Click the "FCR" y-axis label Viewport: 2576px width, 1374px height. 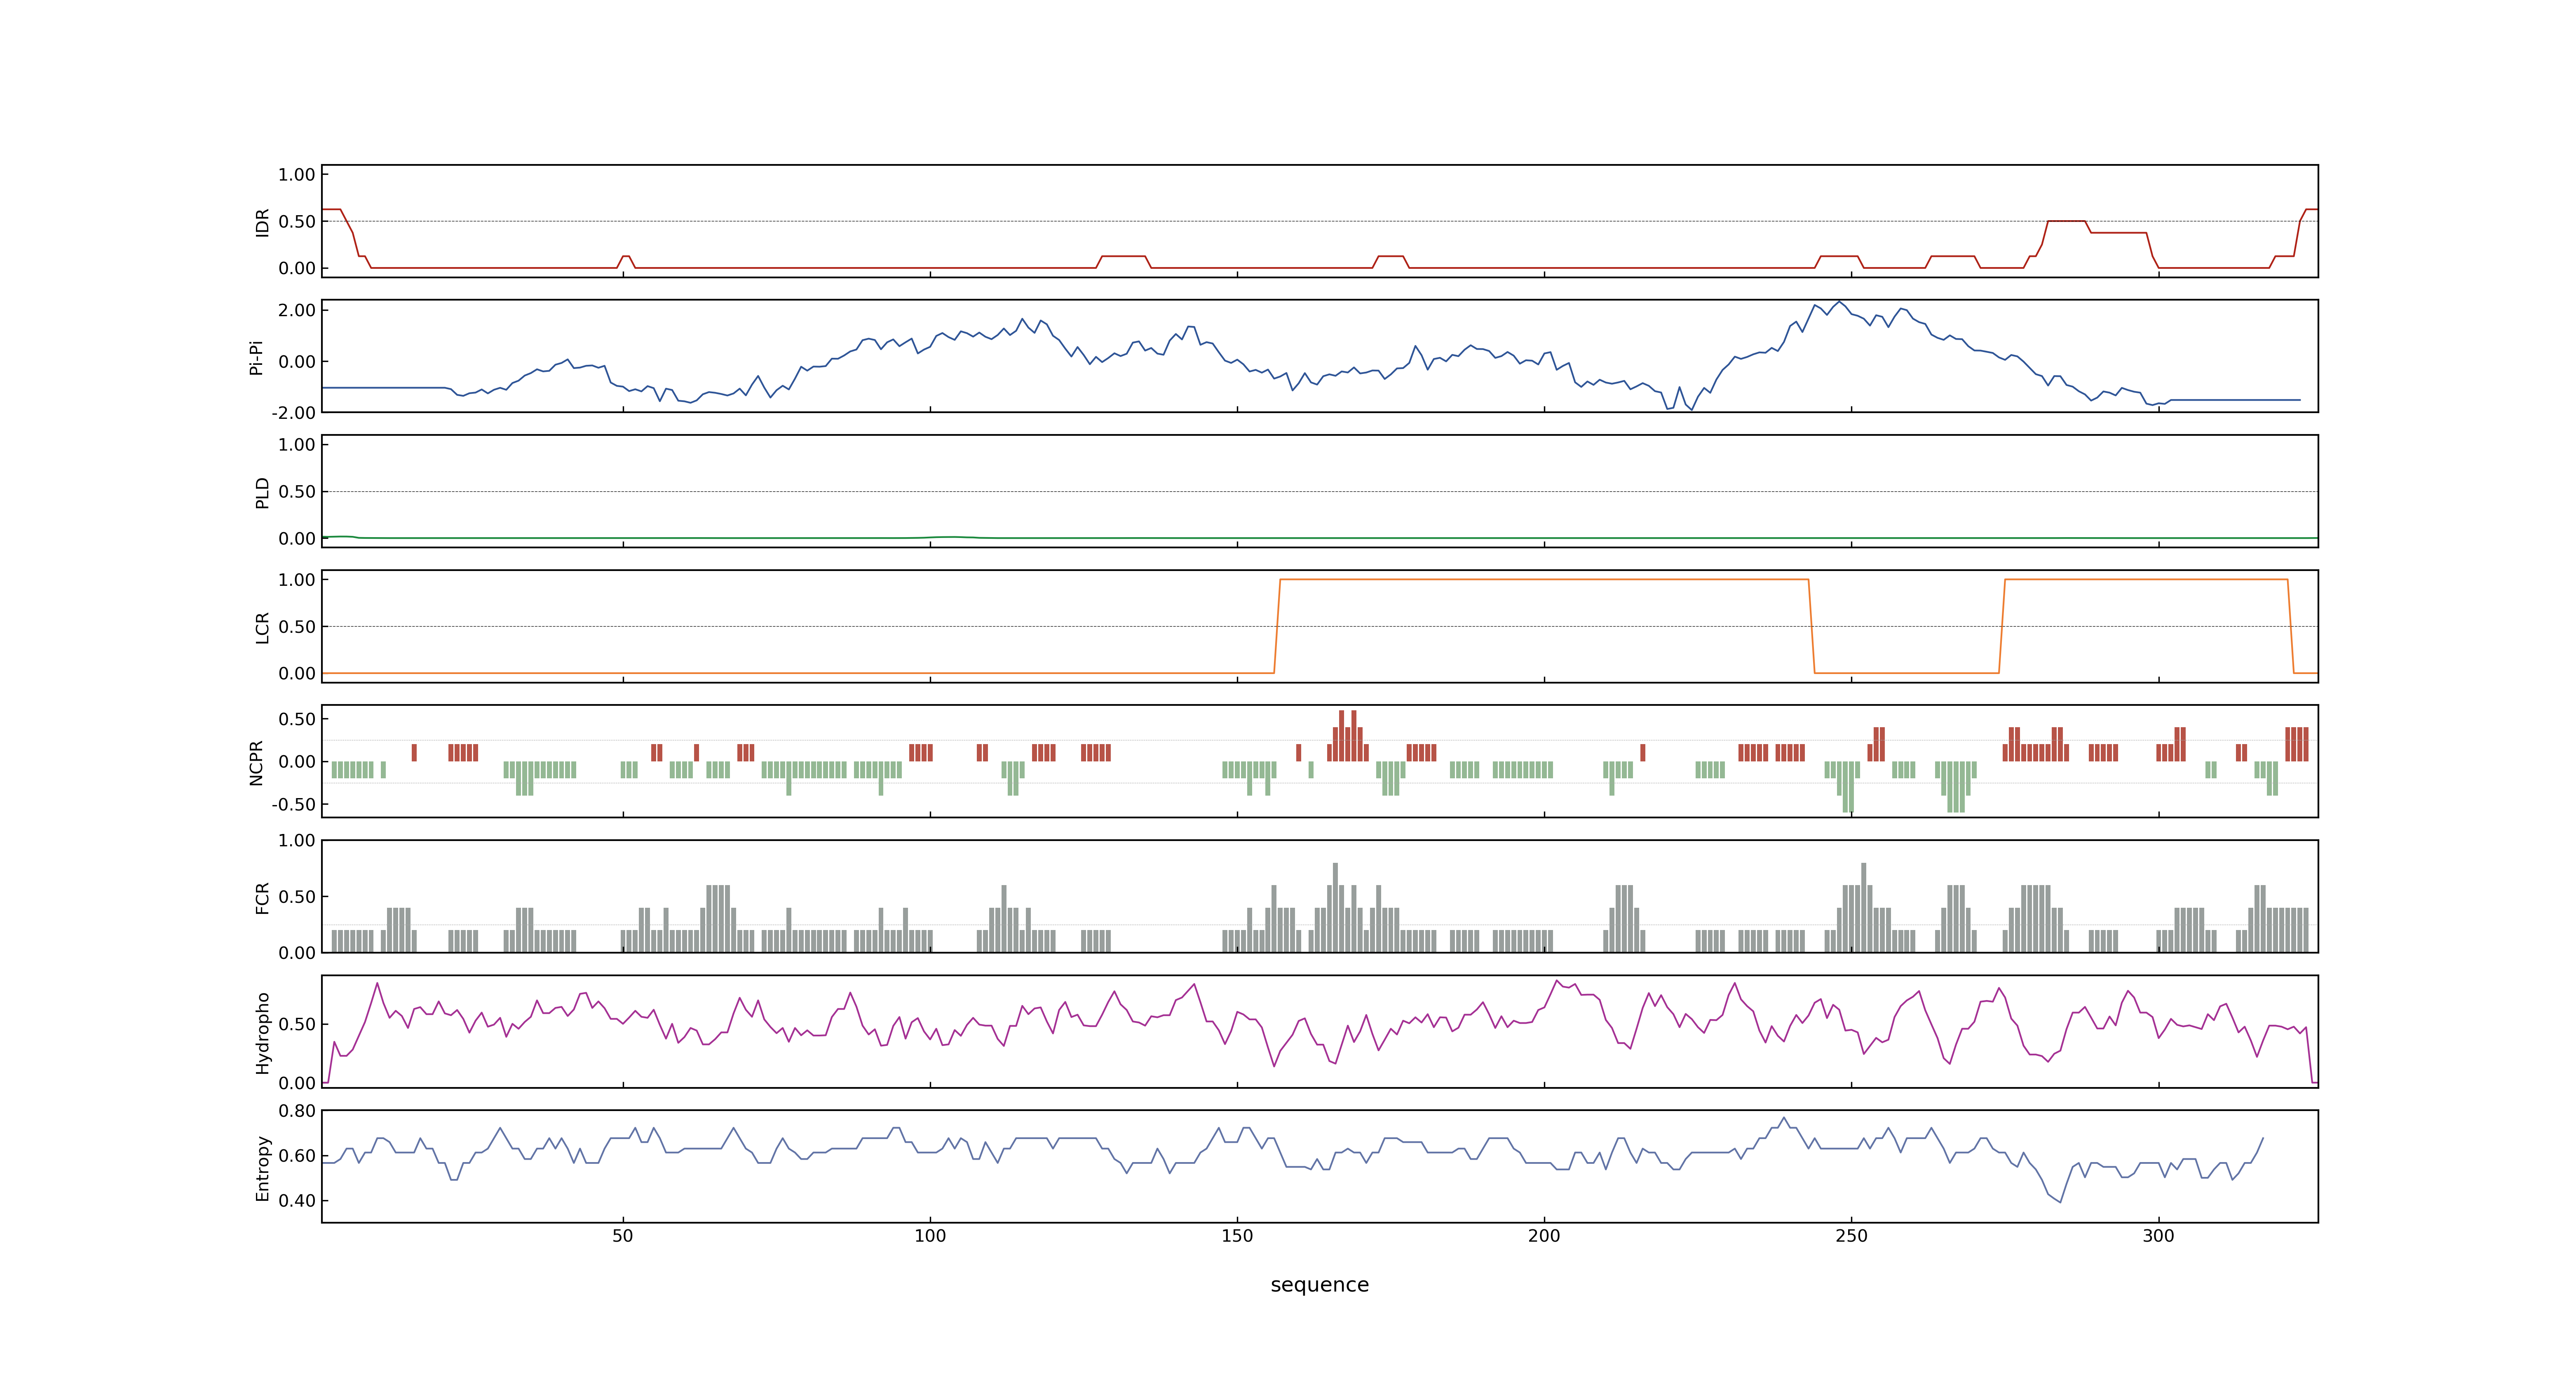click(262, 897)
